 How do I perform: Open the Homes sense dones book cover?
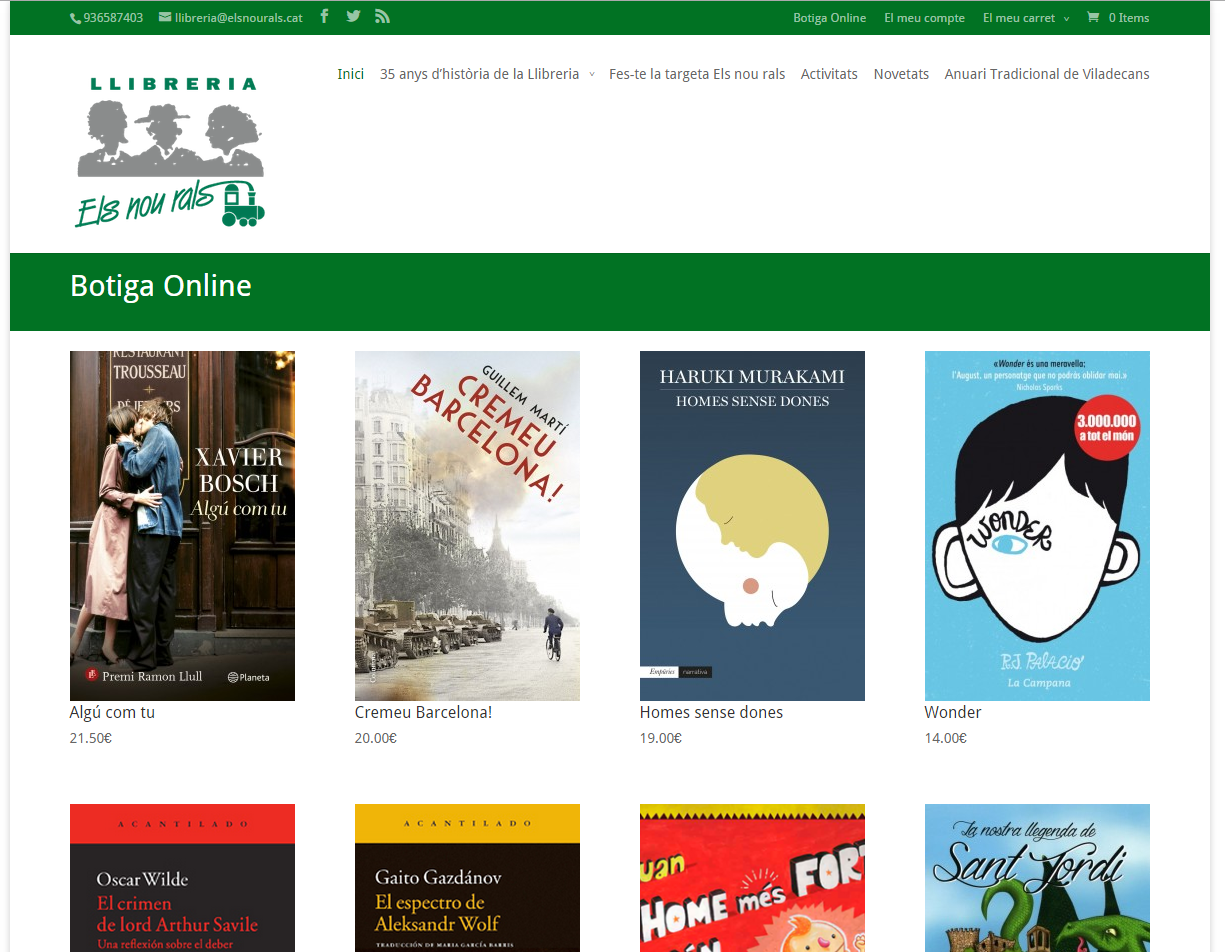tap(752, 526)
